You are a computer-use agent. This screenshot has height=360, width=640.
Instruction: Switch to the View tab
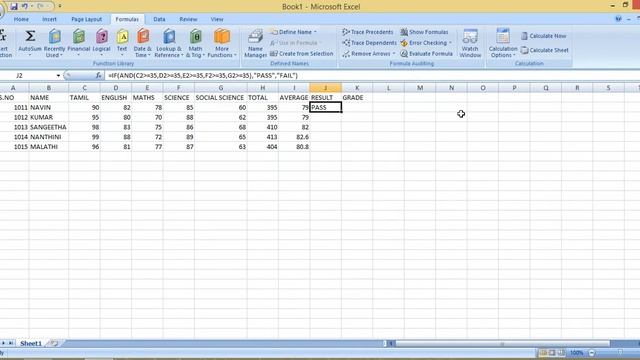tap(217, 19)
